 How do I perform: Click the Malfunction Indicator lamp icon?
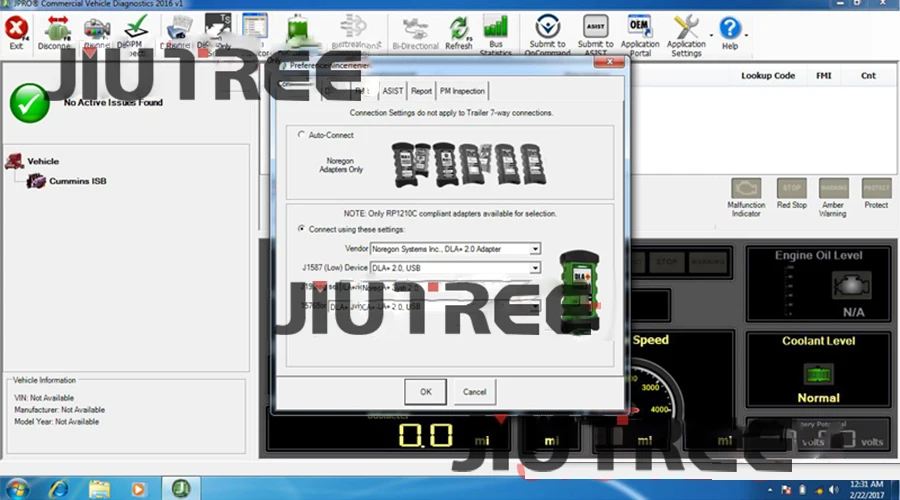[x=746, y=188]
